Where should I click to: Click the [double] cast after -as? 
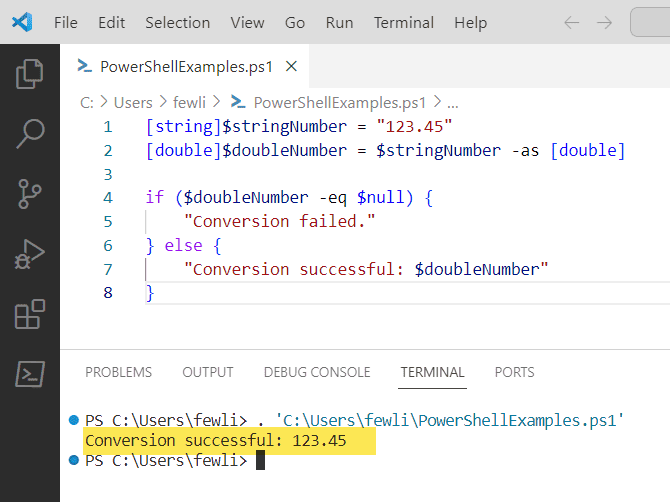point(588,150)
